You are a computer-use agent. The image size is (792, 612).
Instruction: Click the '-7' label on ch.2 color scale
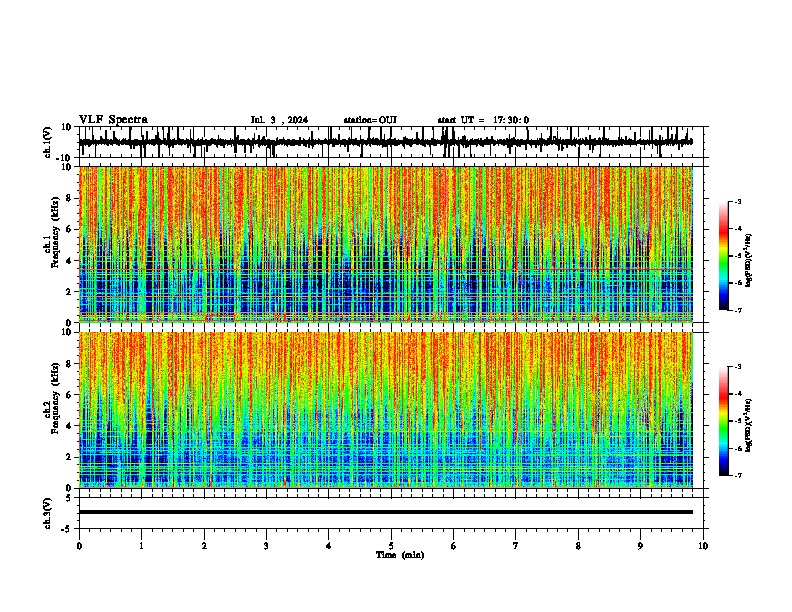coord(738,475)
